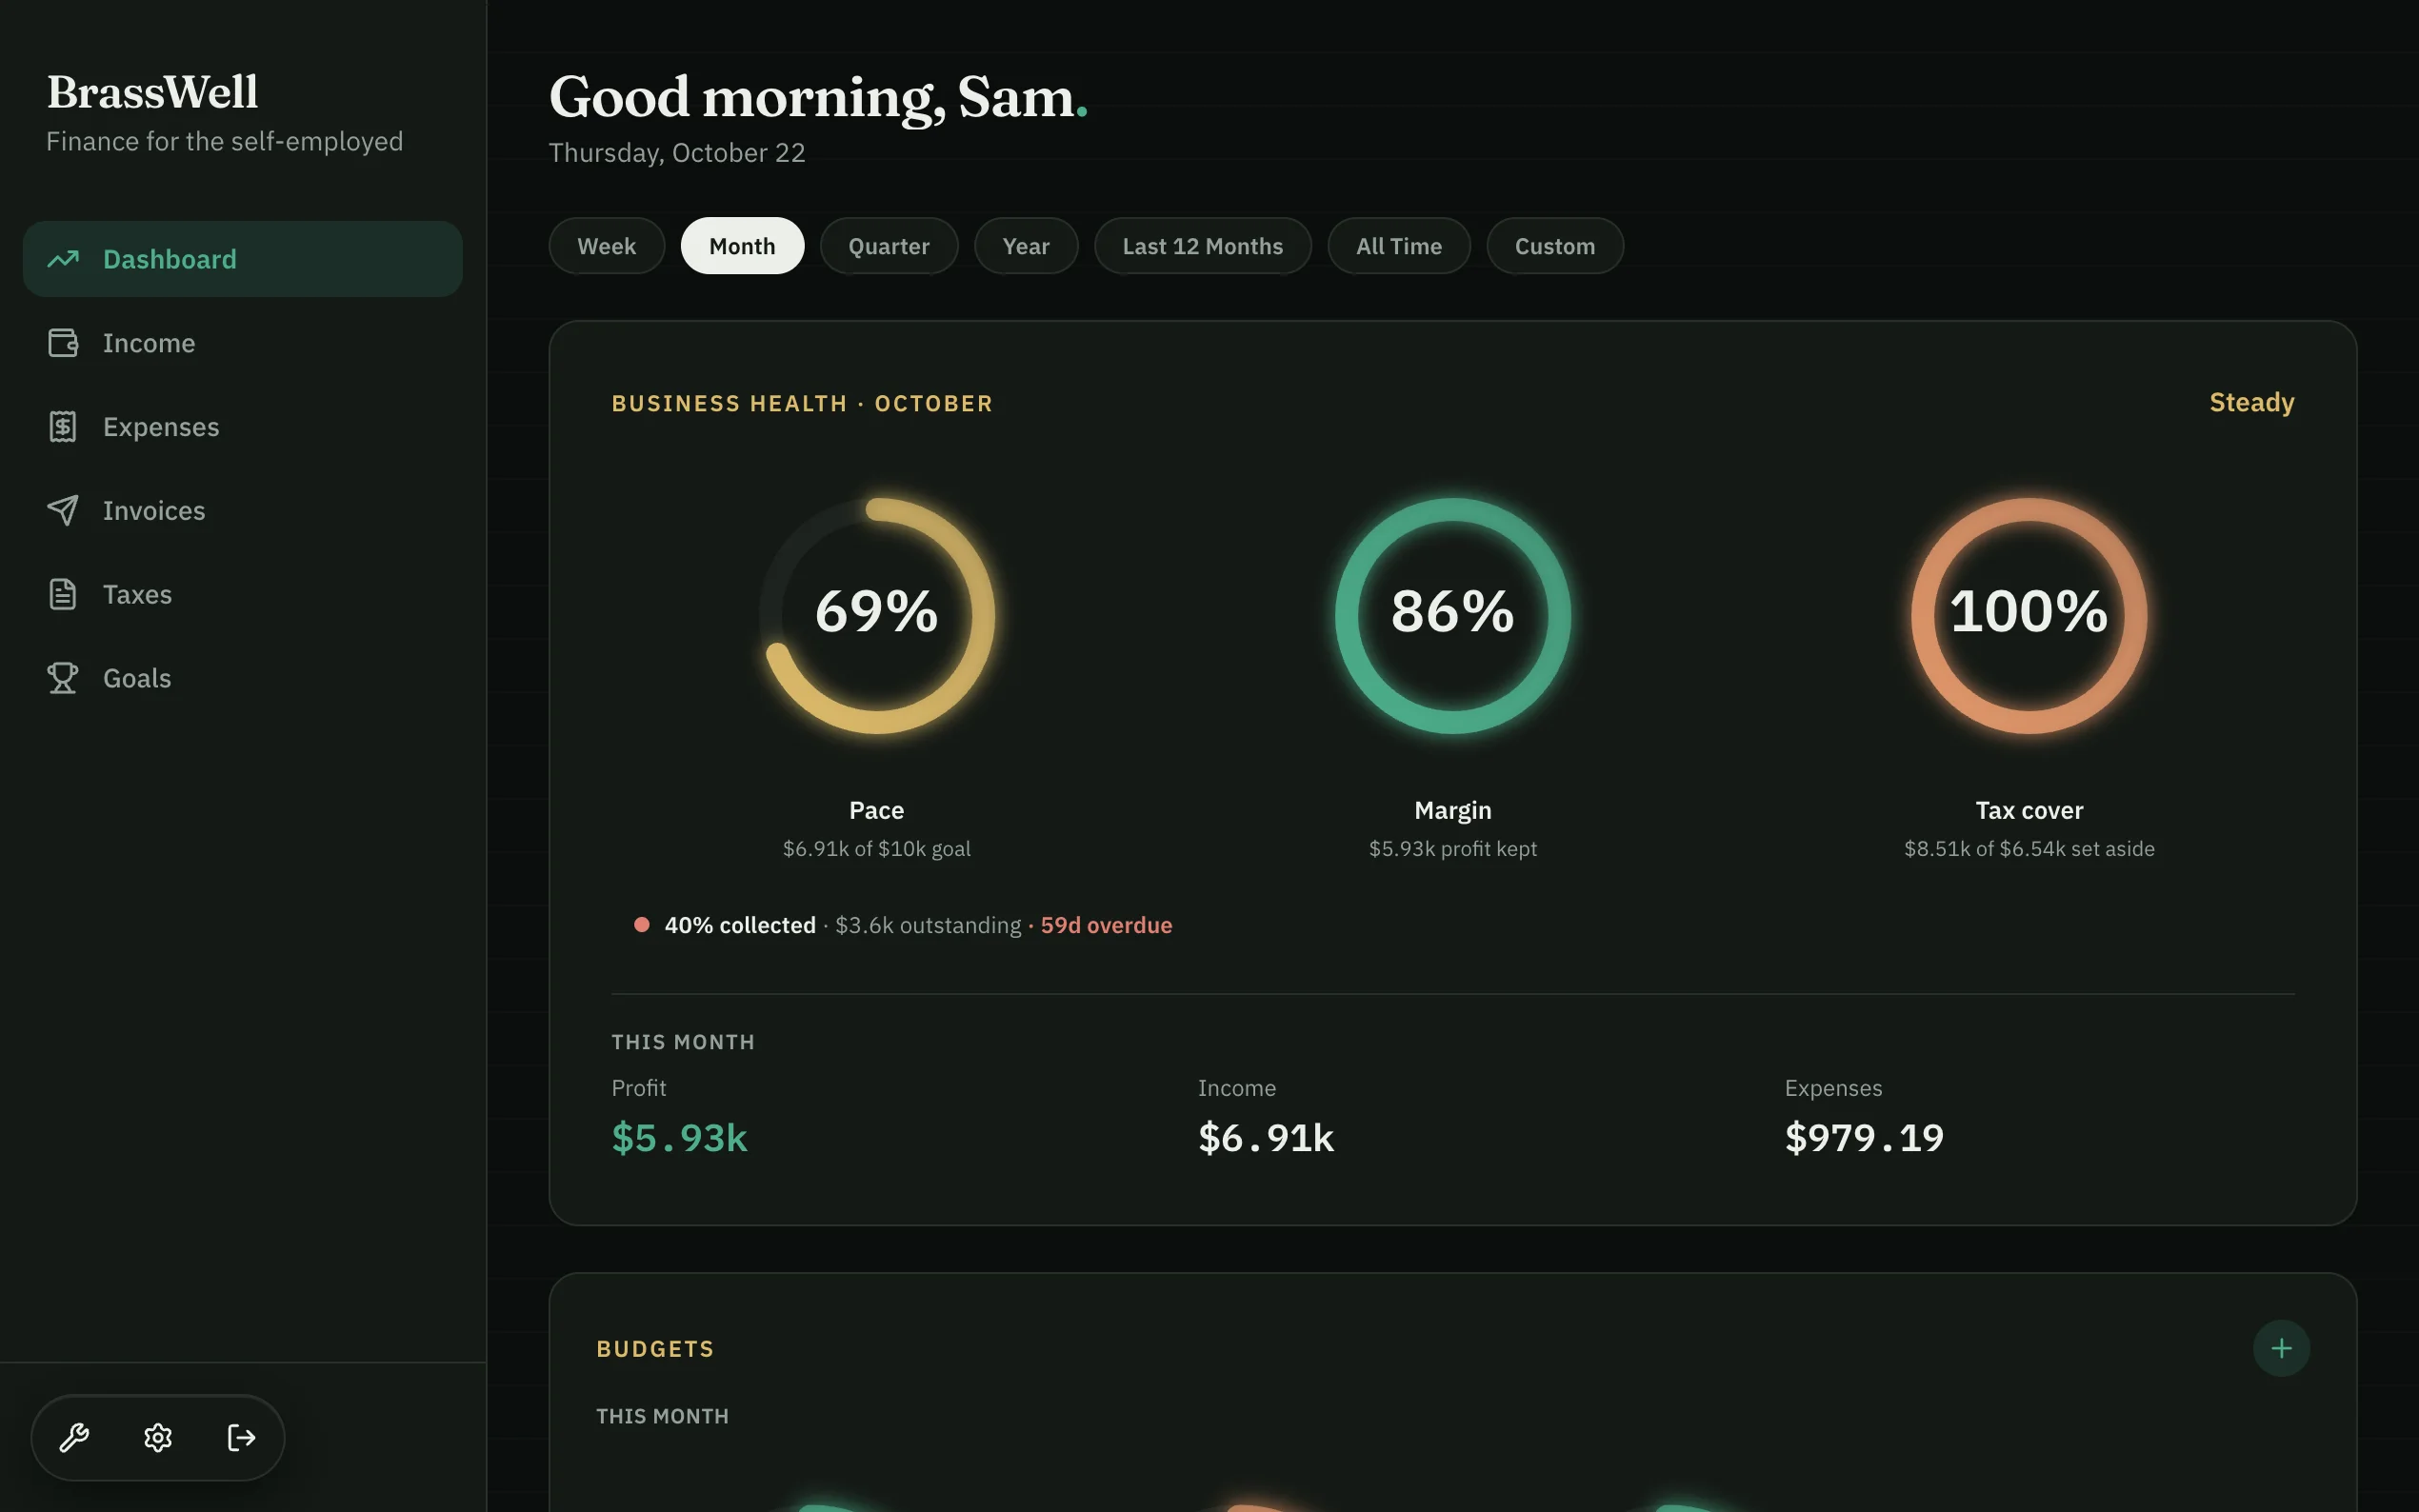The image size is (2419, 1512).
Task: Click the '59d overdue' text
Action: click(x=1106, y=925)
